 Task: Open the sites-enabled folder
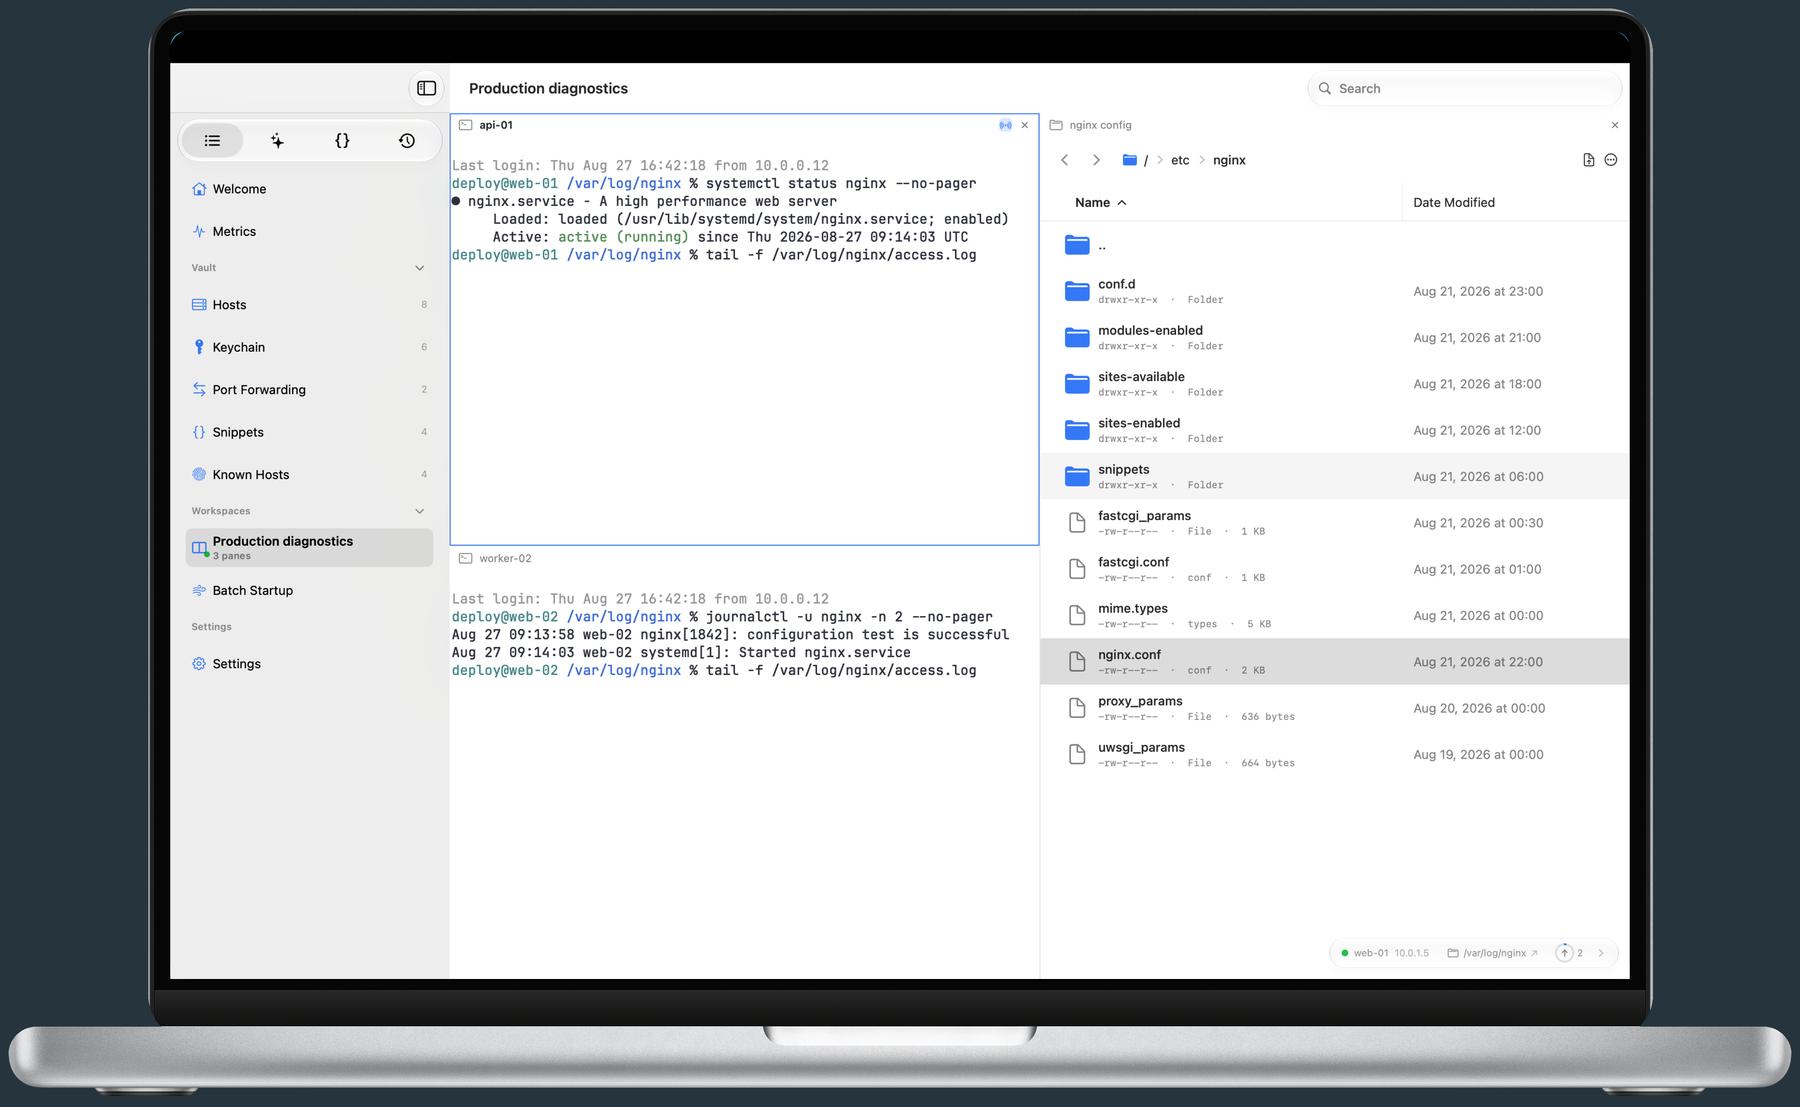(1334, 430)
